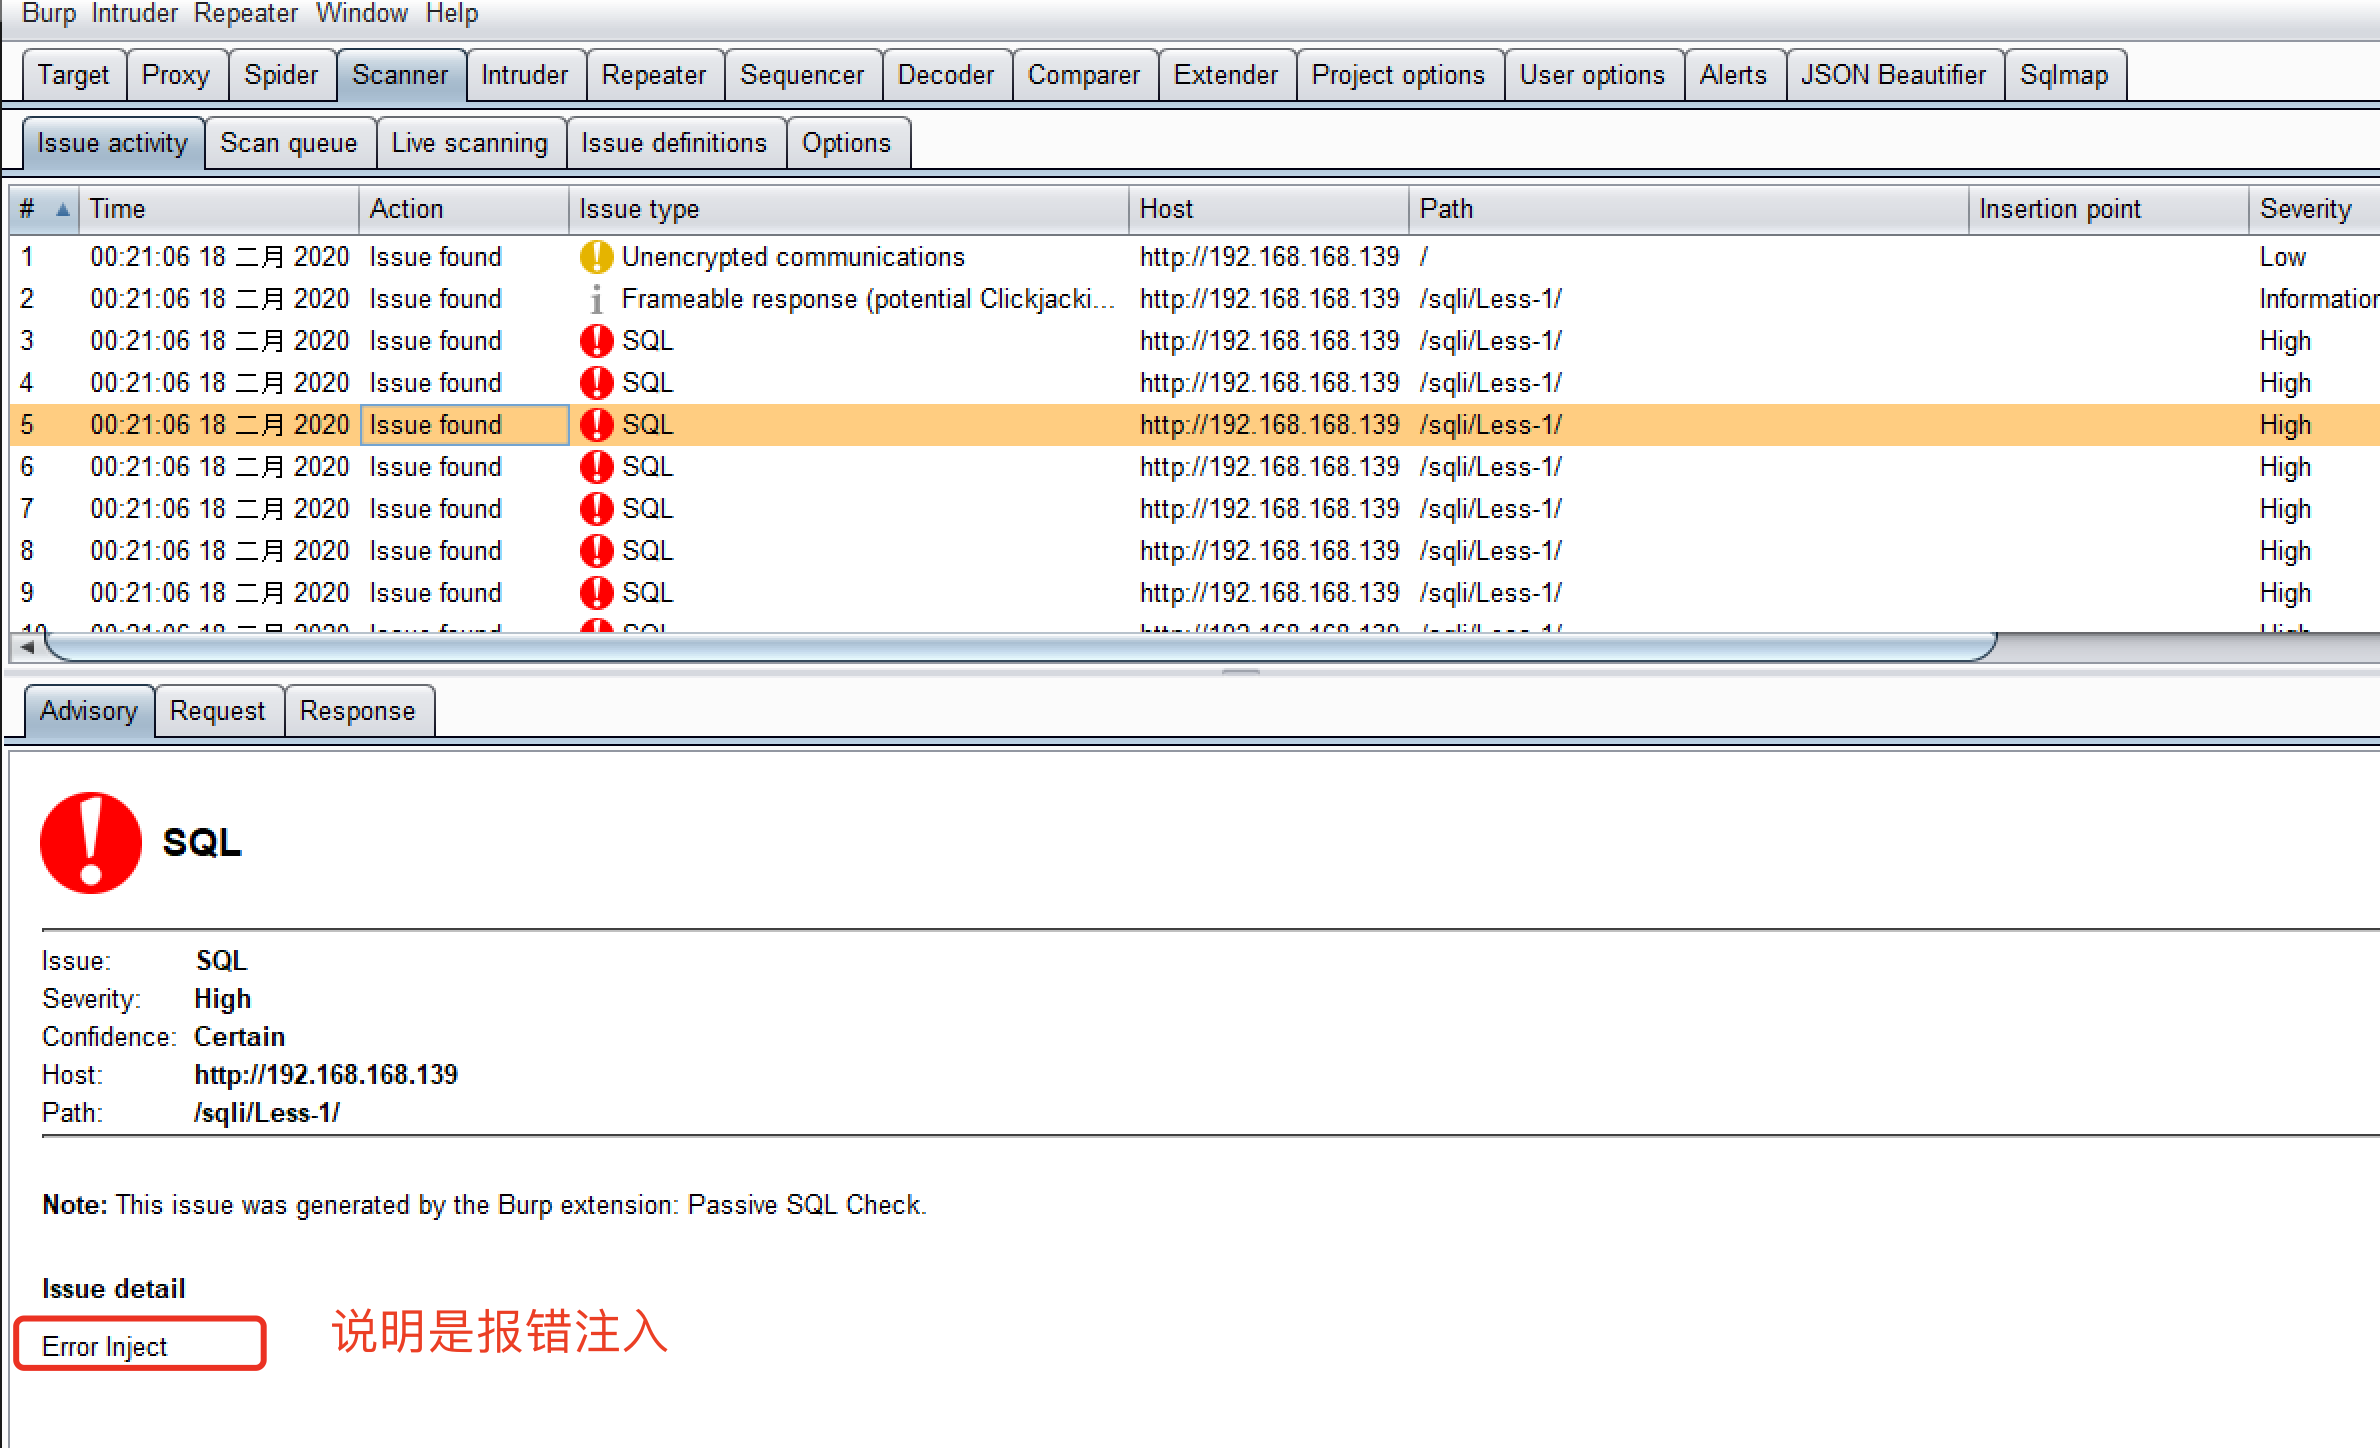
Task: Click the red SQL icon in row 9
Action: (x=596, y=593)
